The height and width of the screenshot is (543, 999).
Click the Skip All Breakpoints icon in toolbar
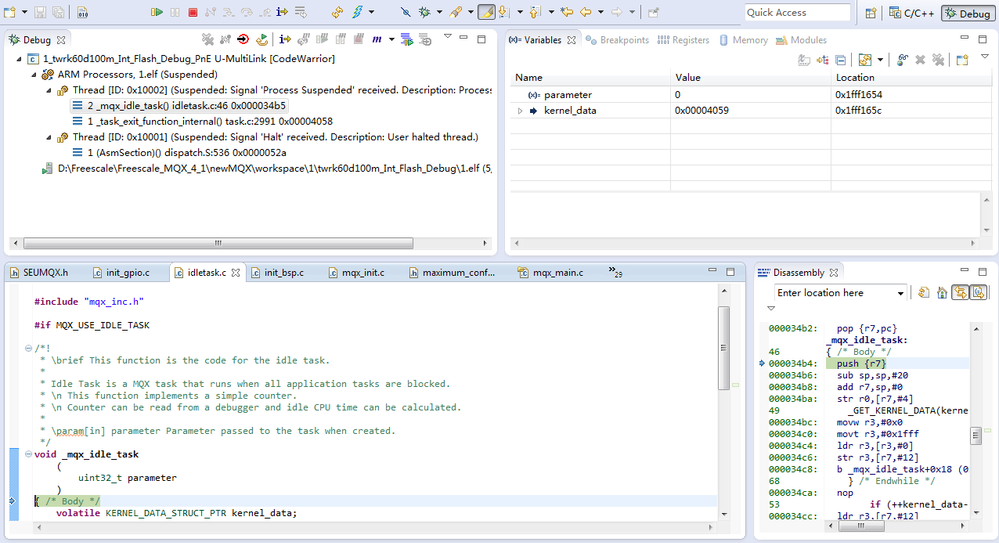coord(405,12)
